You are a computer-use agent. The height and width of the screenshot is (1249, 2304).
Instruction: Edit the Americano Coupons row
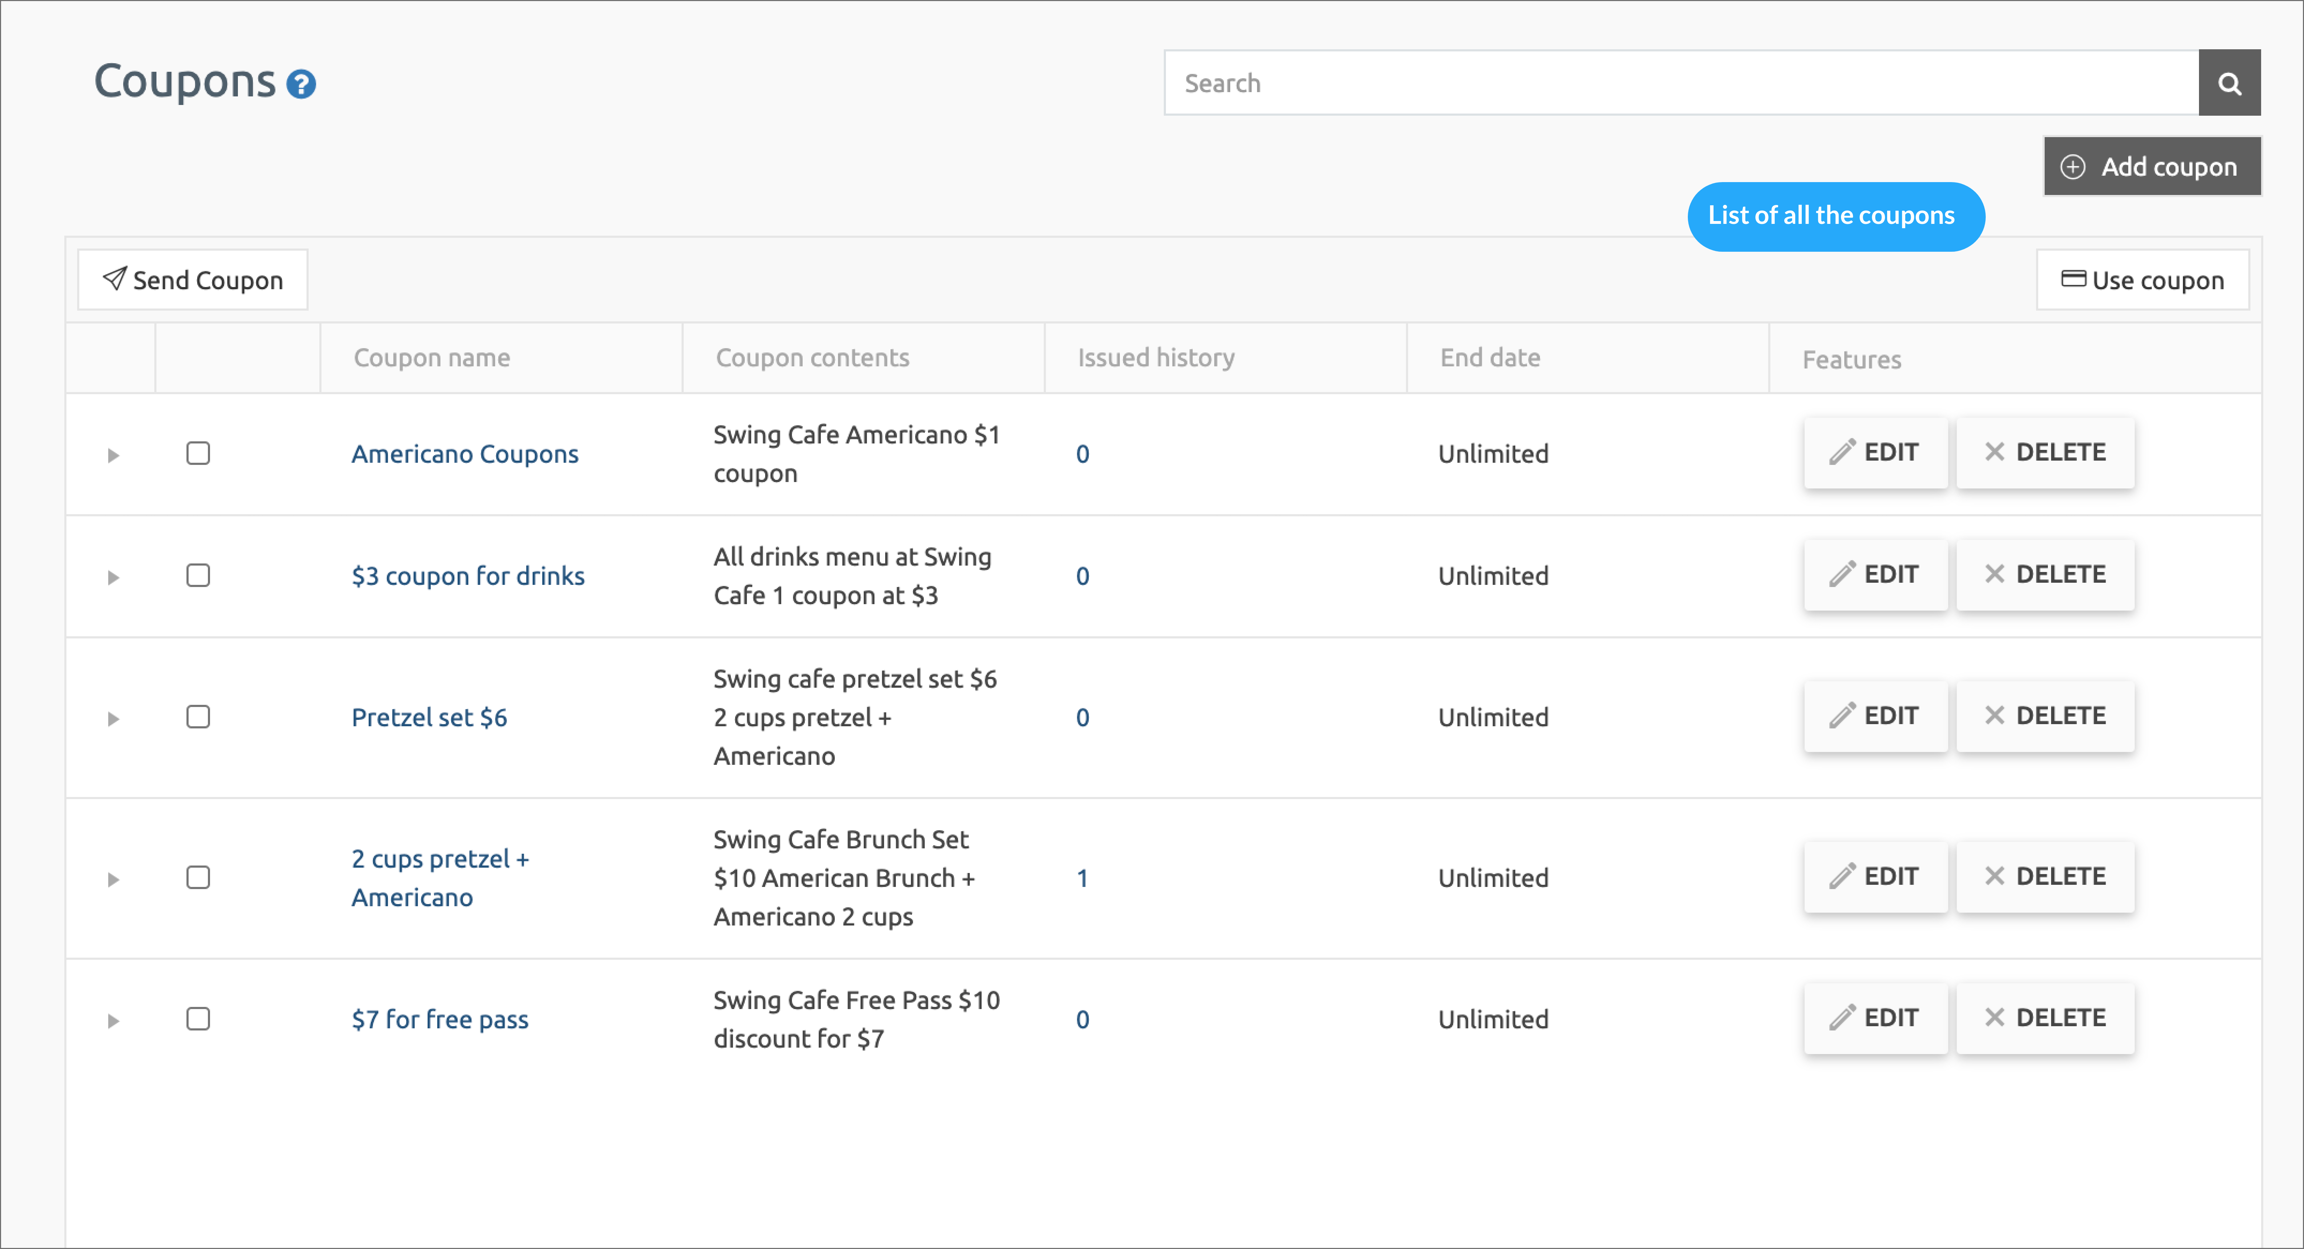click(1875, 452)
